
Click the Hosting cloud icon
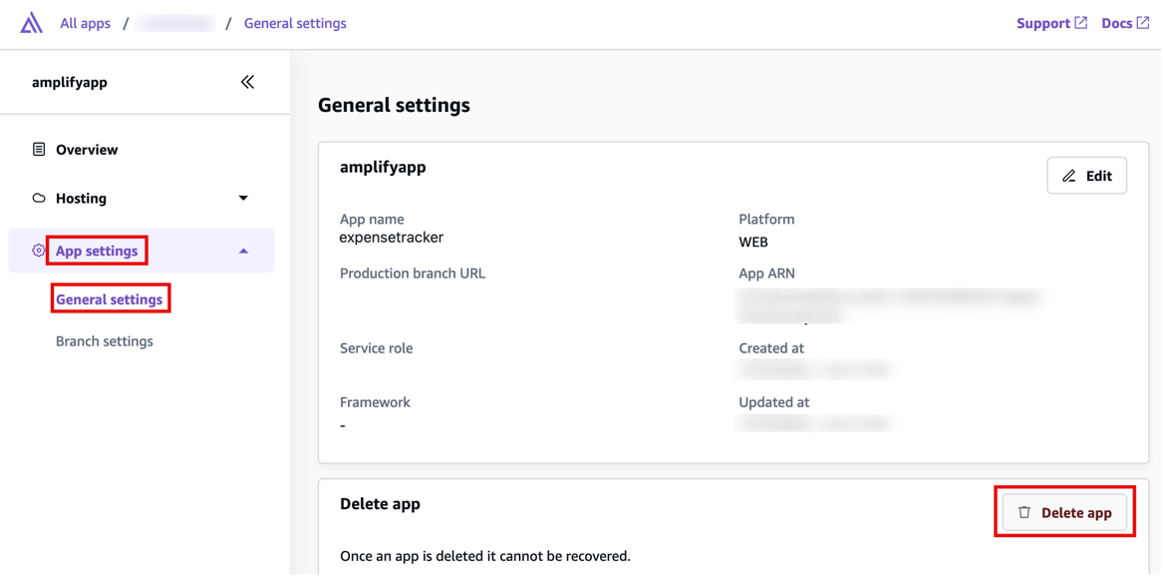[39, 198]
